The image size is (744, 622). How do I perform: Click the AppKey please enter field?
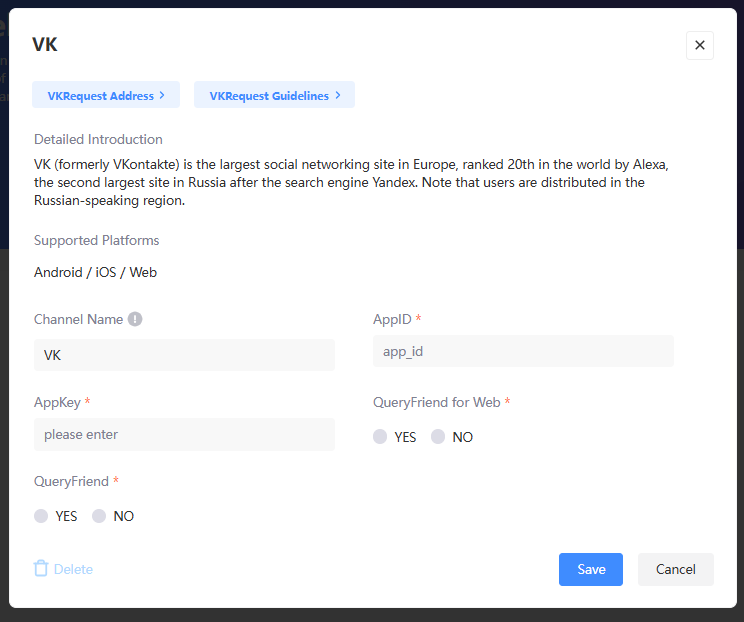pos(184,434)
